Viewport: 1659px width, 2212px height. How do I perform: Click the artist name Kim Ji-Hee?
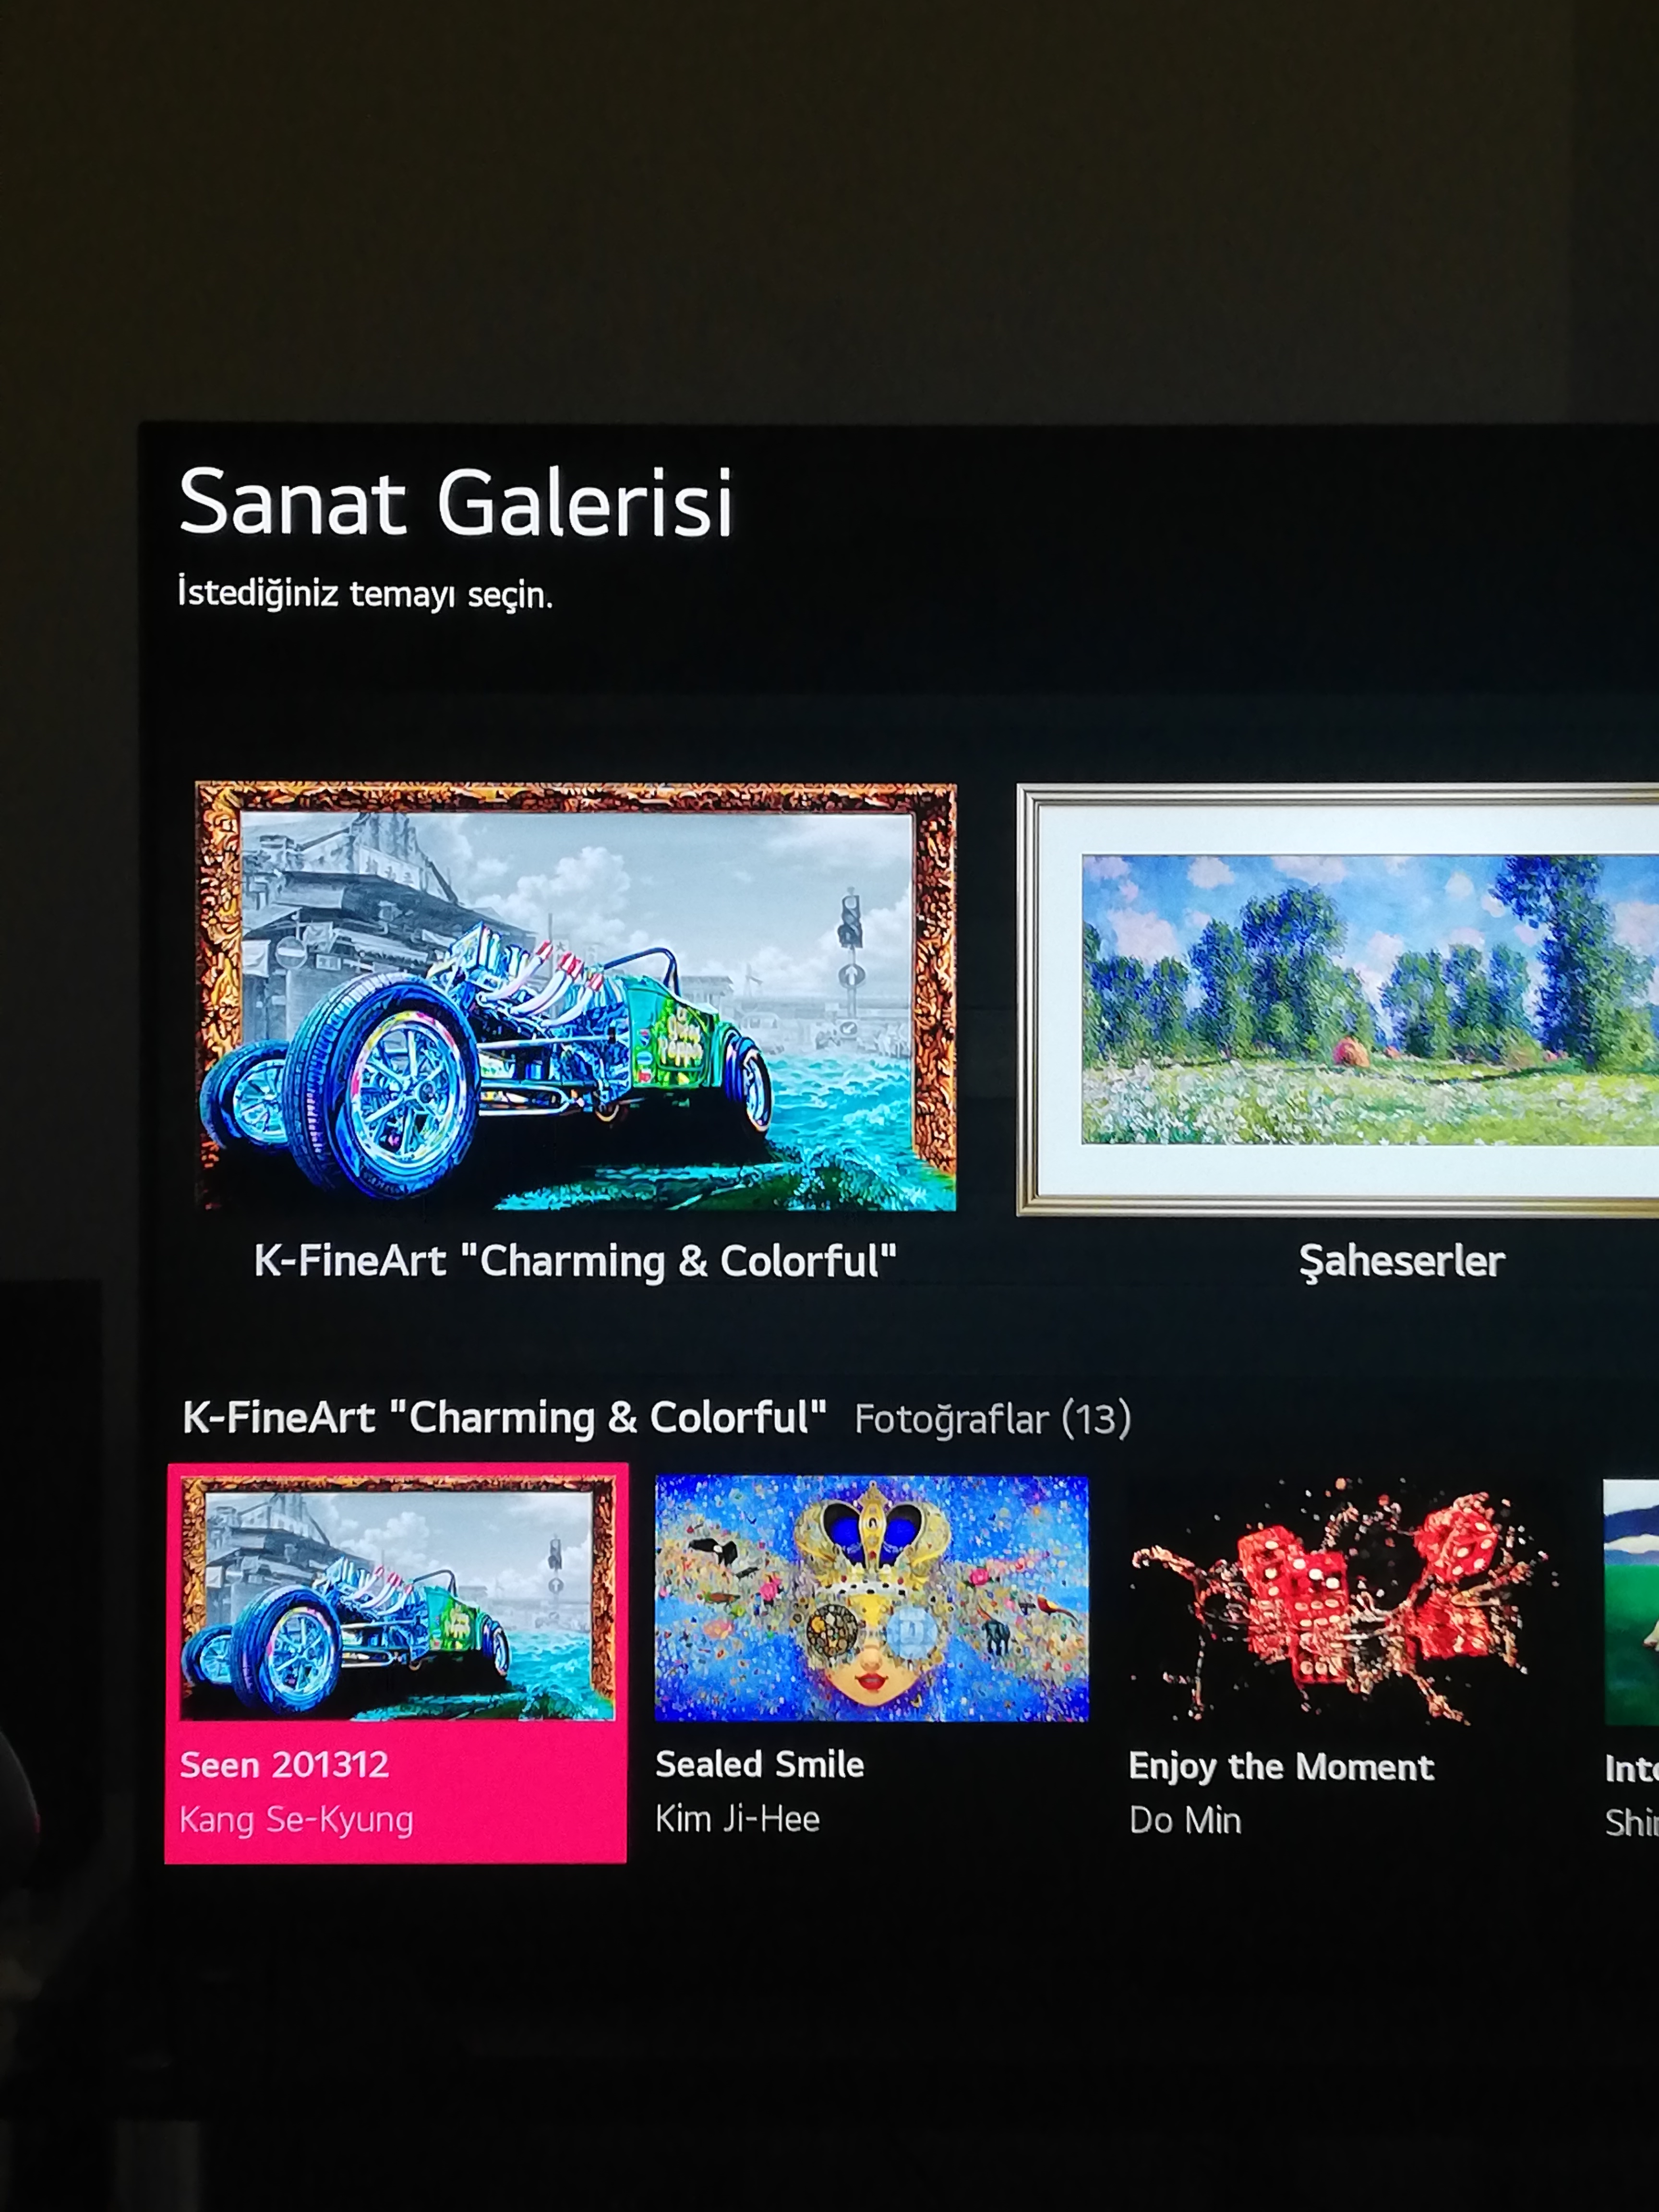click(x=738, y=1819)
